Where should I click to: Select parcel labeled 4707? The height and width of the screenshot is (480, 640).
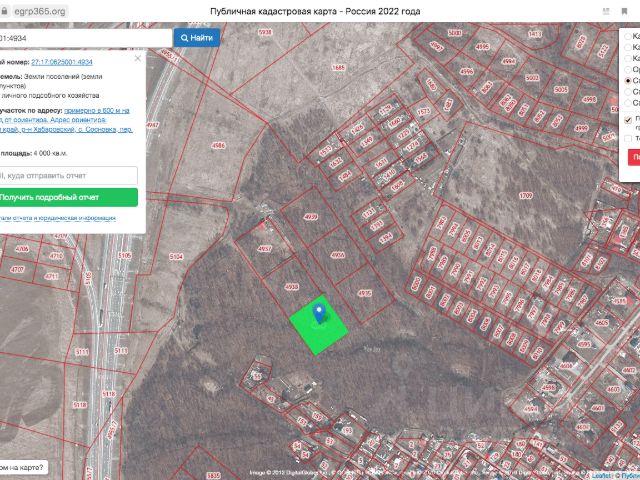pos(17,269)
